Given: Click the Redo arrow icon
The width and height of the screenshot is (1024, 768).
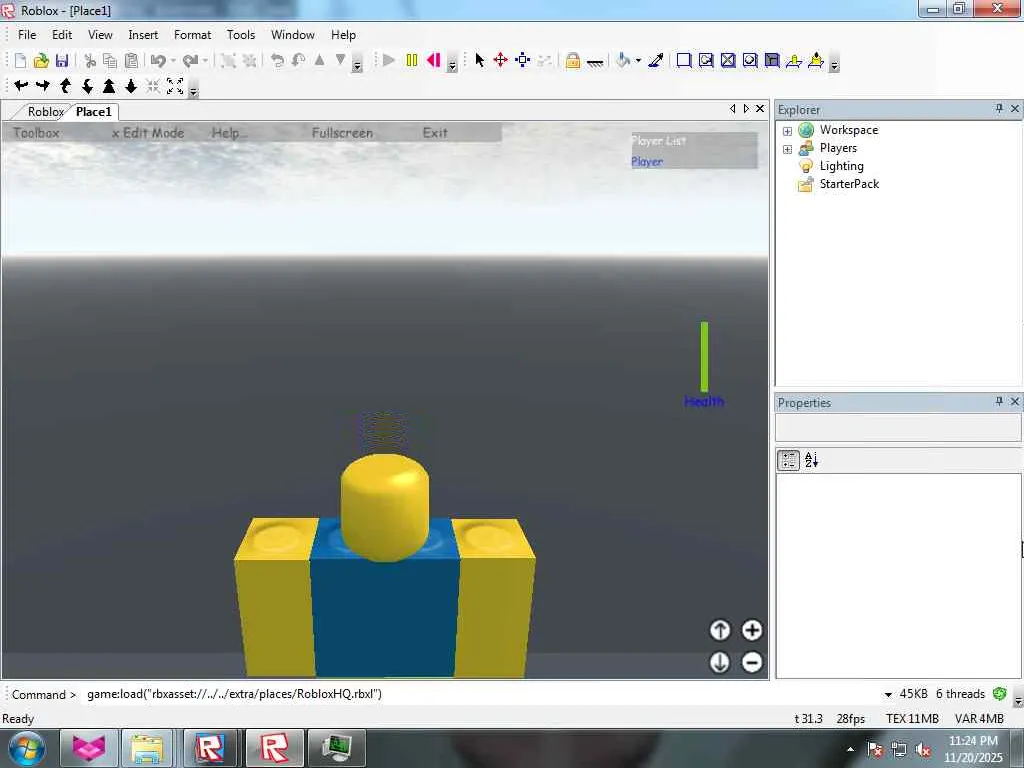Looking at the screenshot, I should pyautogui.click(x=191, y=61).
